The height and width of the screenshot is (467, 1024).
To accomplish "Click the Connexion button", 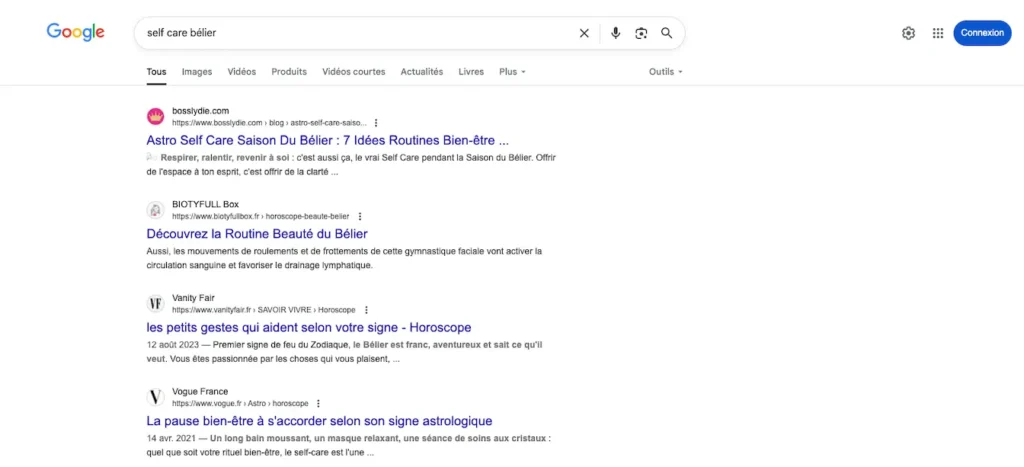I will click(982, 33).
